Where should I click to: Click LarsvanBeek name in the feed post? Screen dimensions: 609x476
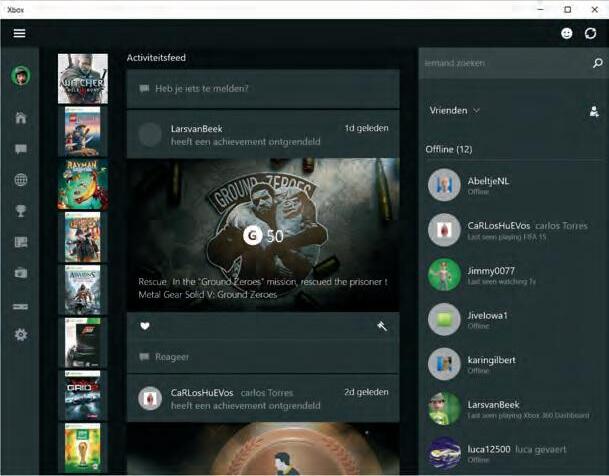pyautogui.click(x=197, y=129)
